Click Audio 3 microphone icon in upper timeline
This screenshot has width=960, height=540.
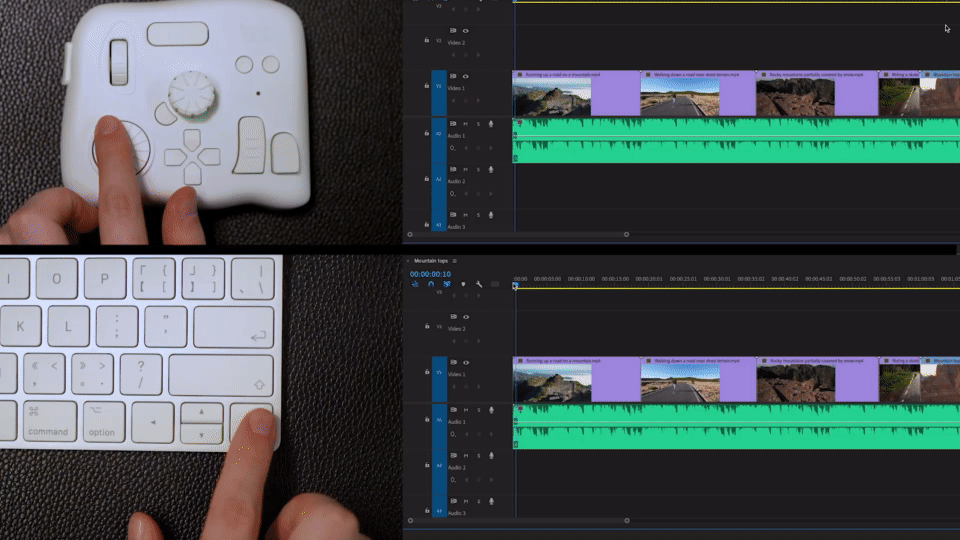[490, 215]
